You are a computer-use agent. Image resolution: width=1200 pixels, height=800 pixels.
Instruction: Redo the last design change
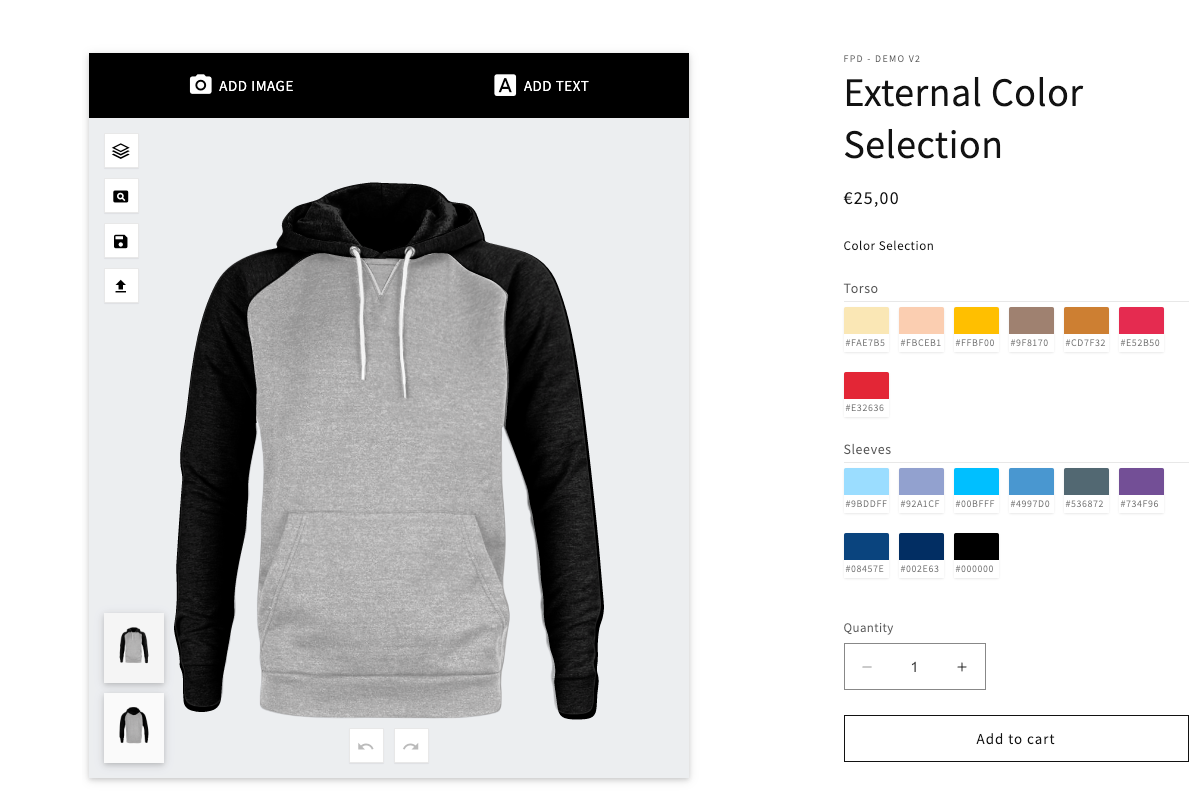tap(411, 745)
